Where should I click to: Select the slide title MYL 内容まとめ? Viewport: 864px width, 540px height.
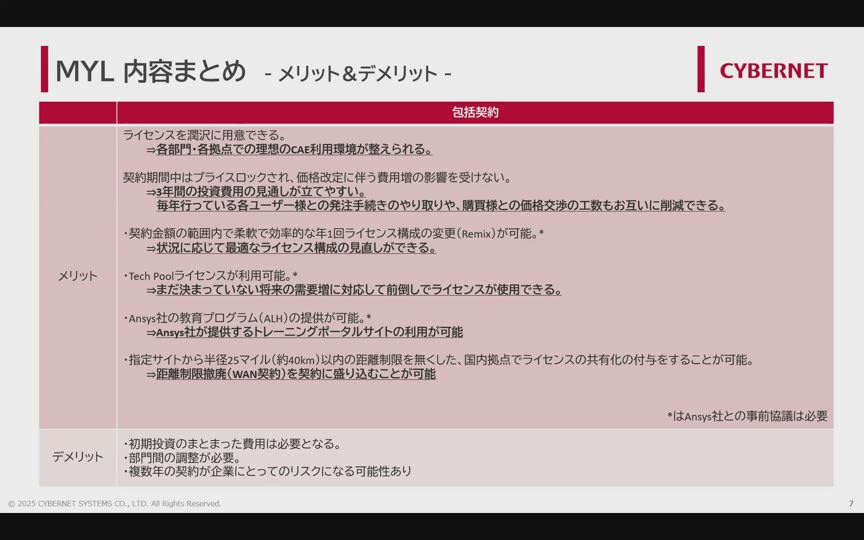pos(150,71)
